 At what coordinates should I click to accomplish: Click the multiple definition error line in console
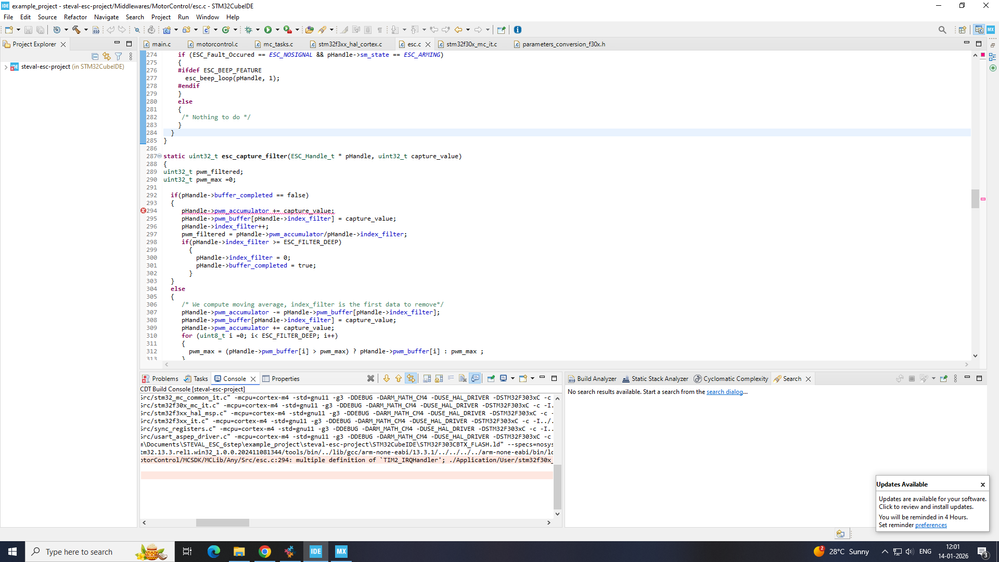[347, 459]
